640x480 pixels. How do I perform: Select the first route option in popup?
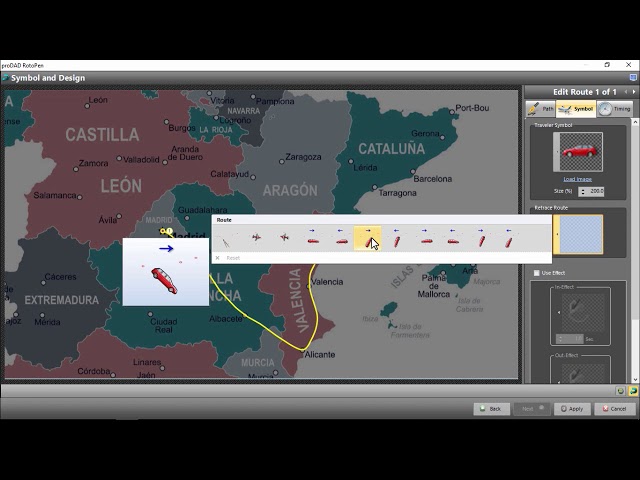226,238
